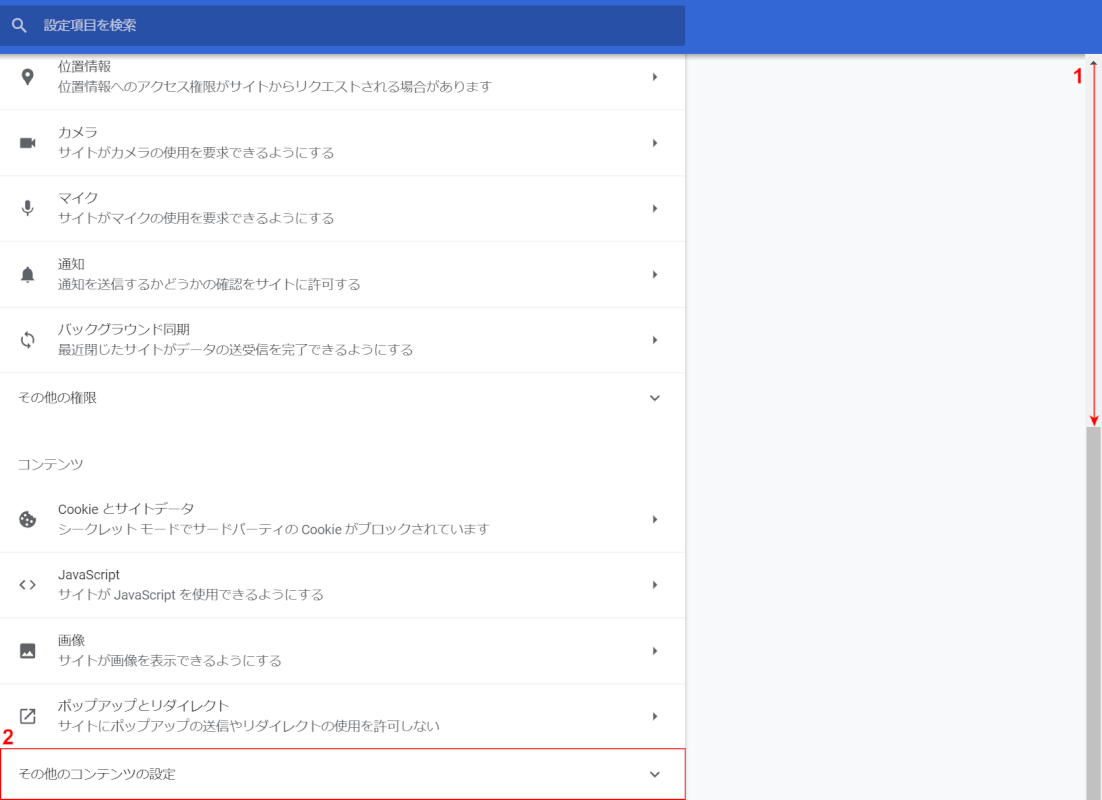This screenshot has height=800, width=1102.
Task: Click the バックグラウンド同期 sync icon
Action: (27, 340)
